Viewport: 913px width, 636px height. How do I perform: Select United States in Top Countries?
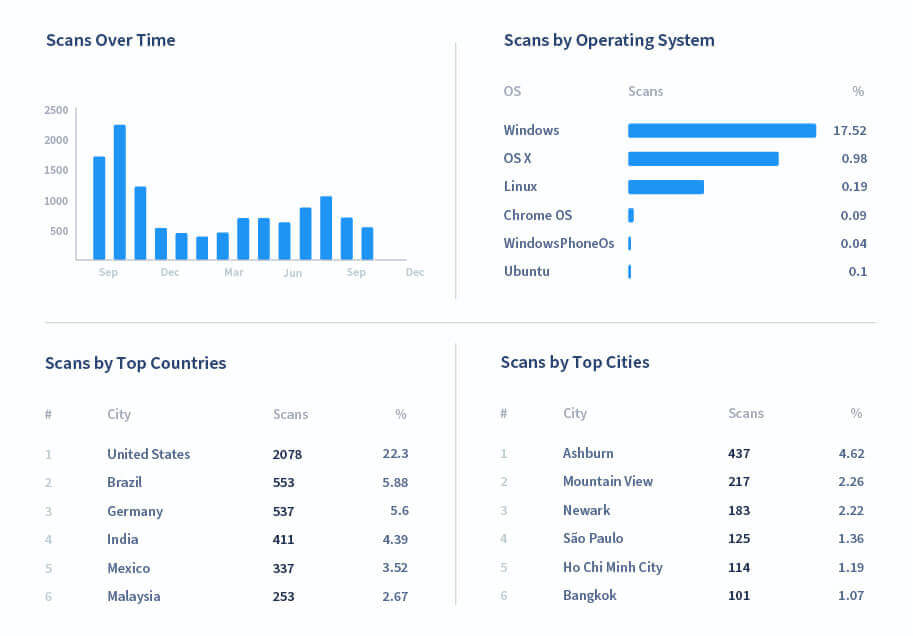[x=148, y=454]
